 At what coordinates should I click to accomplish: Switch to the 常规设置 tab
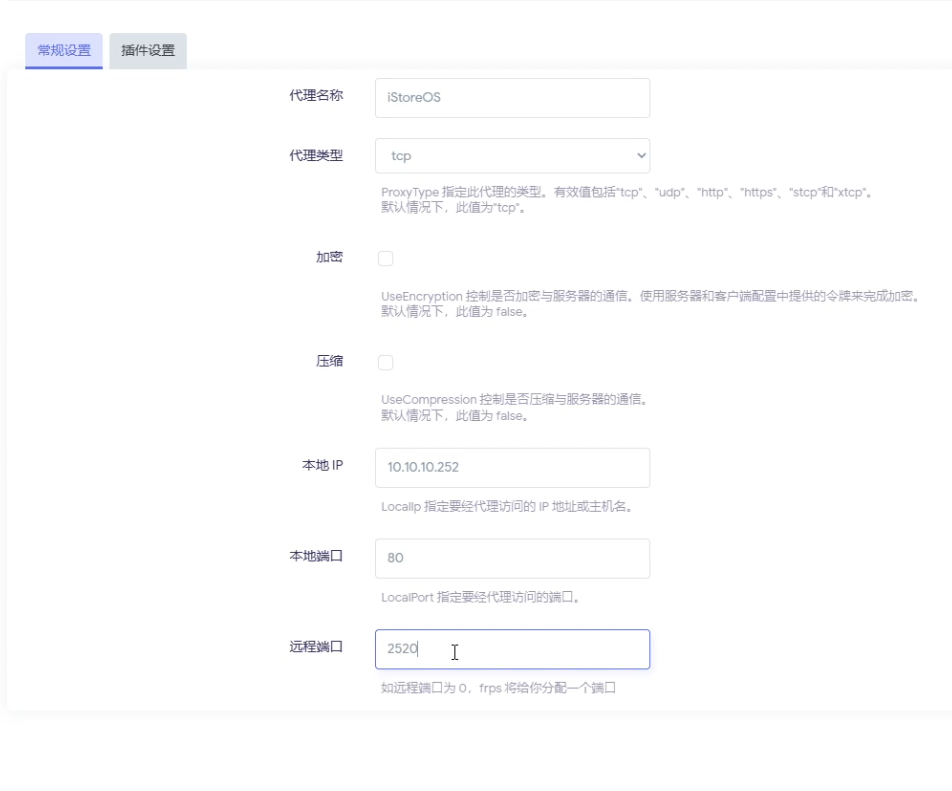64,51
